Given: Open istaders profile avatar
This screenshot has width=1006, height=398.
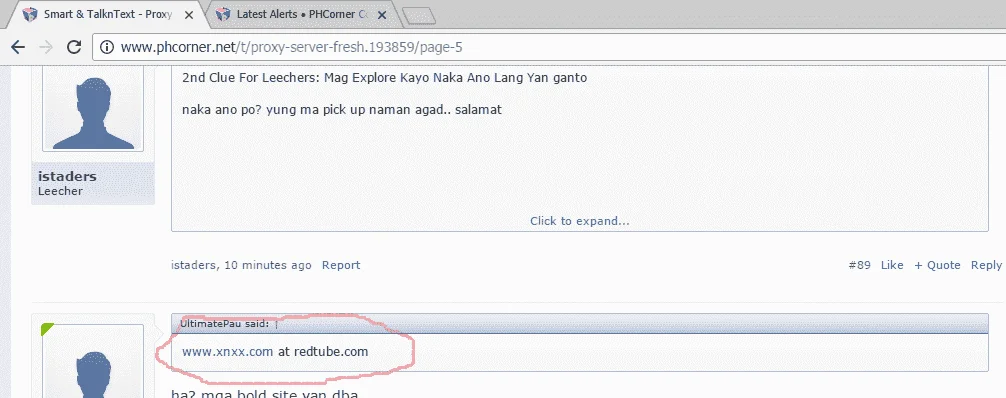Looking at the screenshot, I should click(x=93, y=110).
